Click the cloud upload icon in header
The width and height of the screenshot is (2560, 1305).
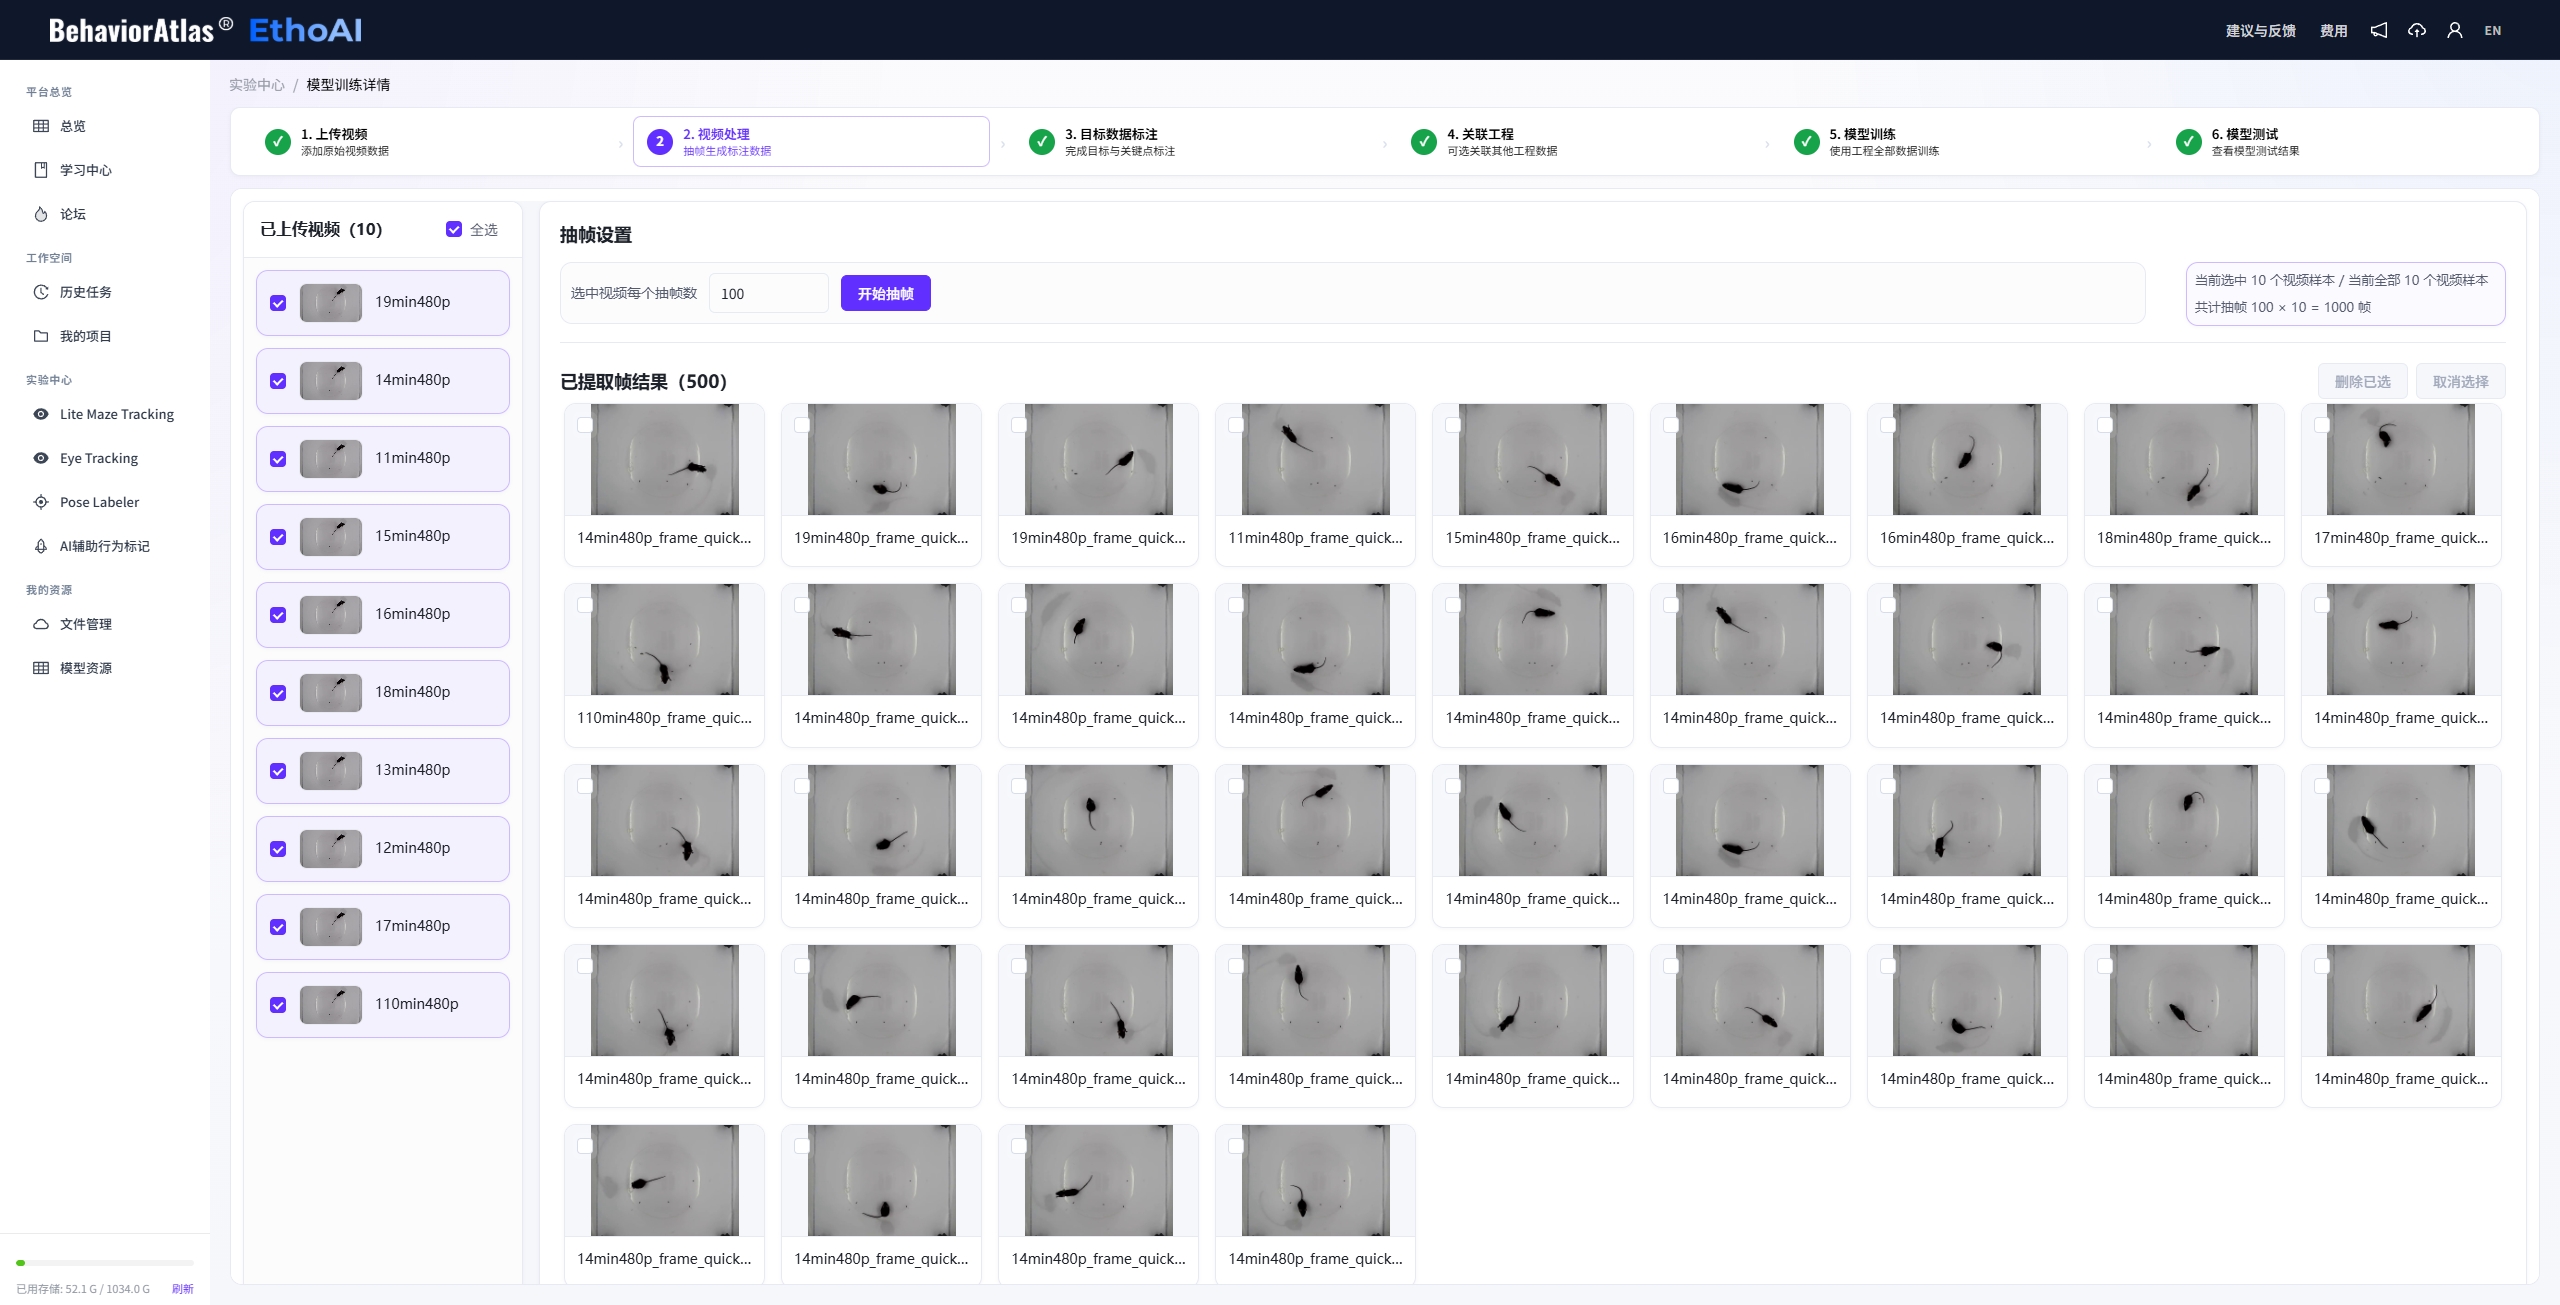coord(2417,30)
